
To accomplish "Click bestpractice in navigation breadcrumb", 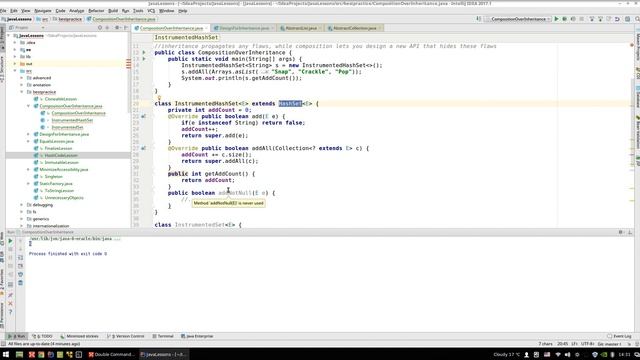I will (x=67, y=19).
